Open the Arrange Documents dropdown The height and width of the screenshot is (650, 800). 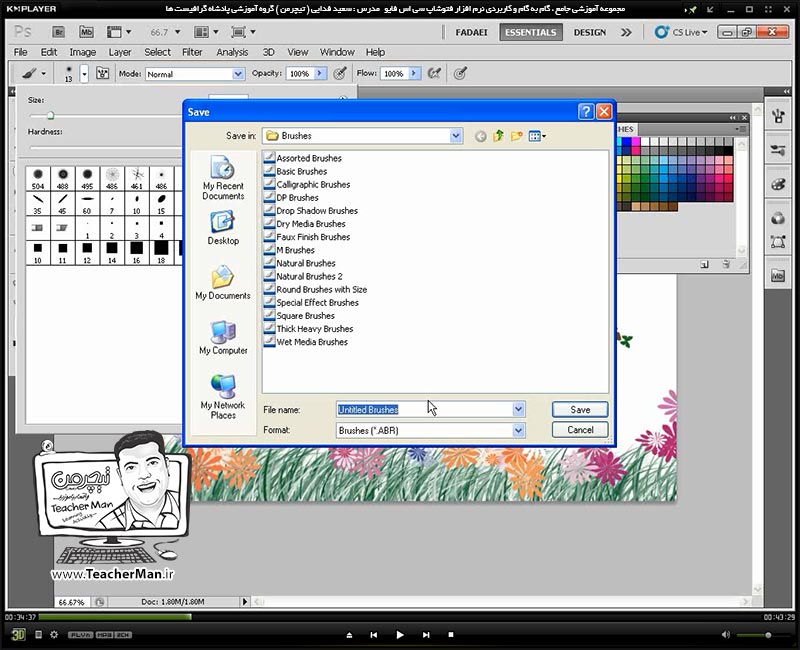click(206, 32)
